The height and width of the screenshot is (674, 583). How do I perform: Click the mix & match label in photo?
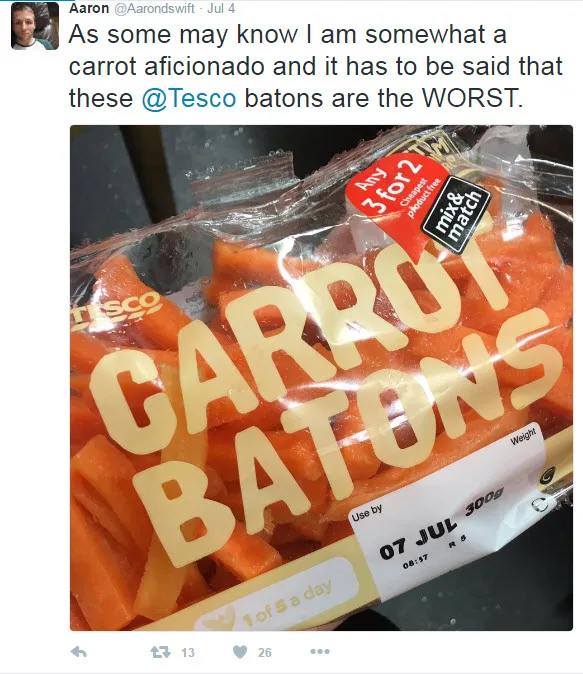(457, 214)
